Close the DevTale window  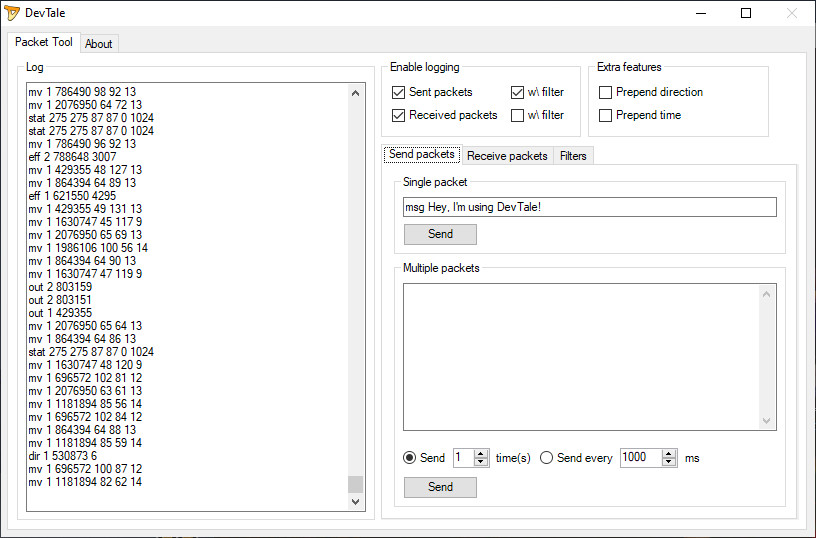pos(792,13)
